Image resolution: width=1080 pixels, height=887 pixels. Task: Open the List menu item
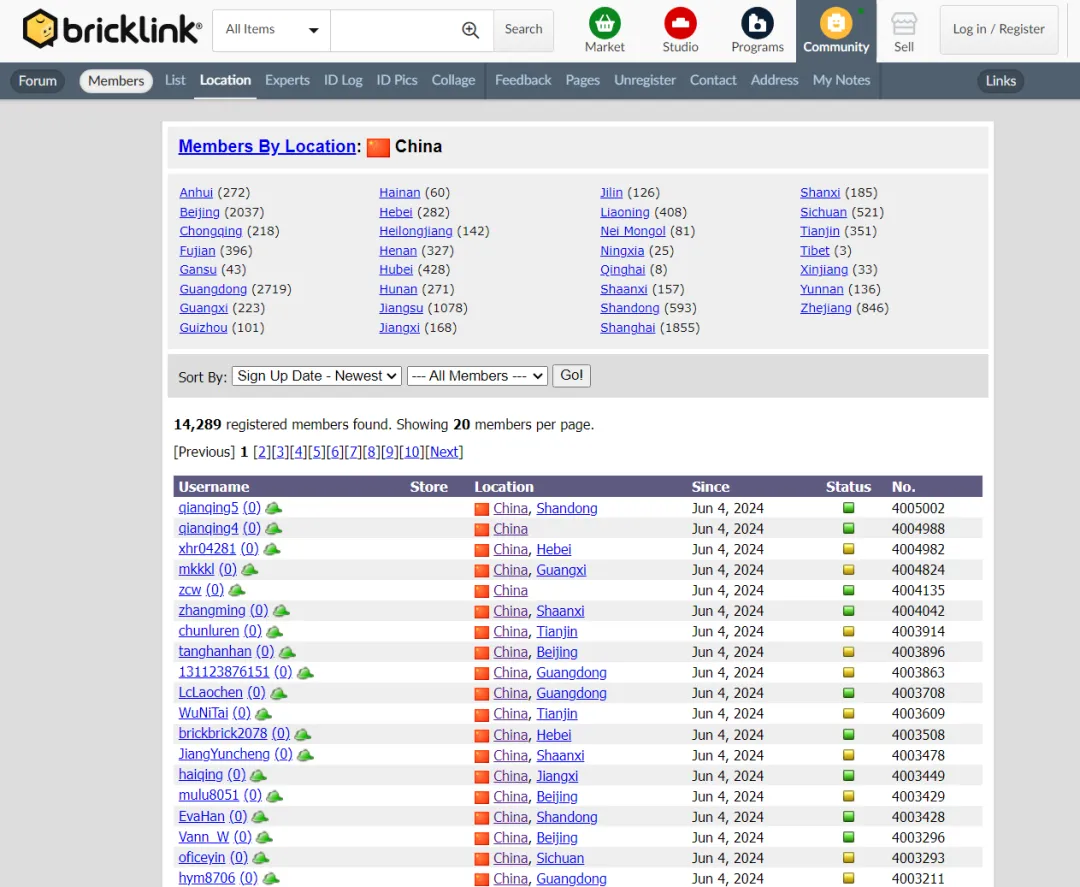(175, 80)
